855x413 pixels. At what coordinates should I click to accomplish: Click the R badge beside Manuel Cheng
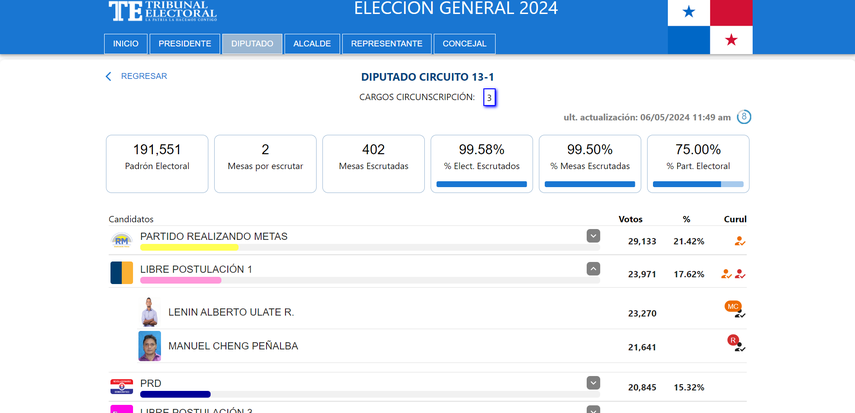(x=733, y=340)
